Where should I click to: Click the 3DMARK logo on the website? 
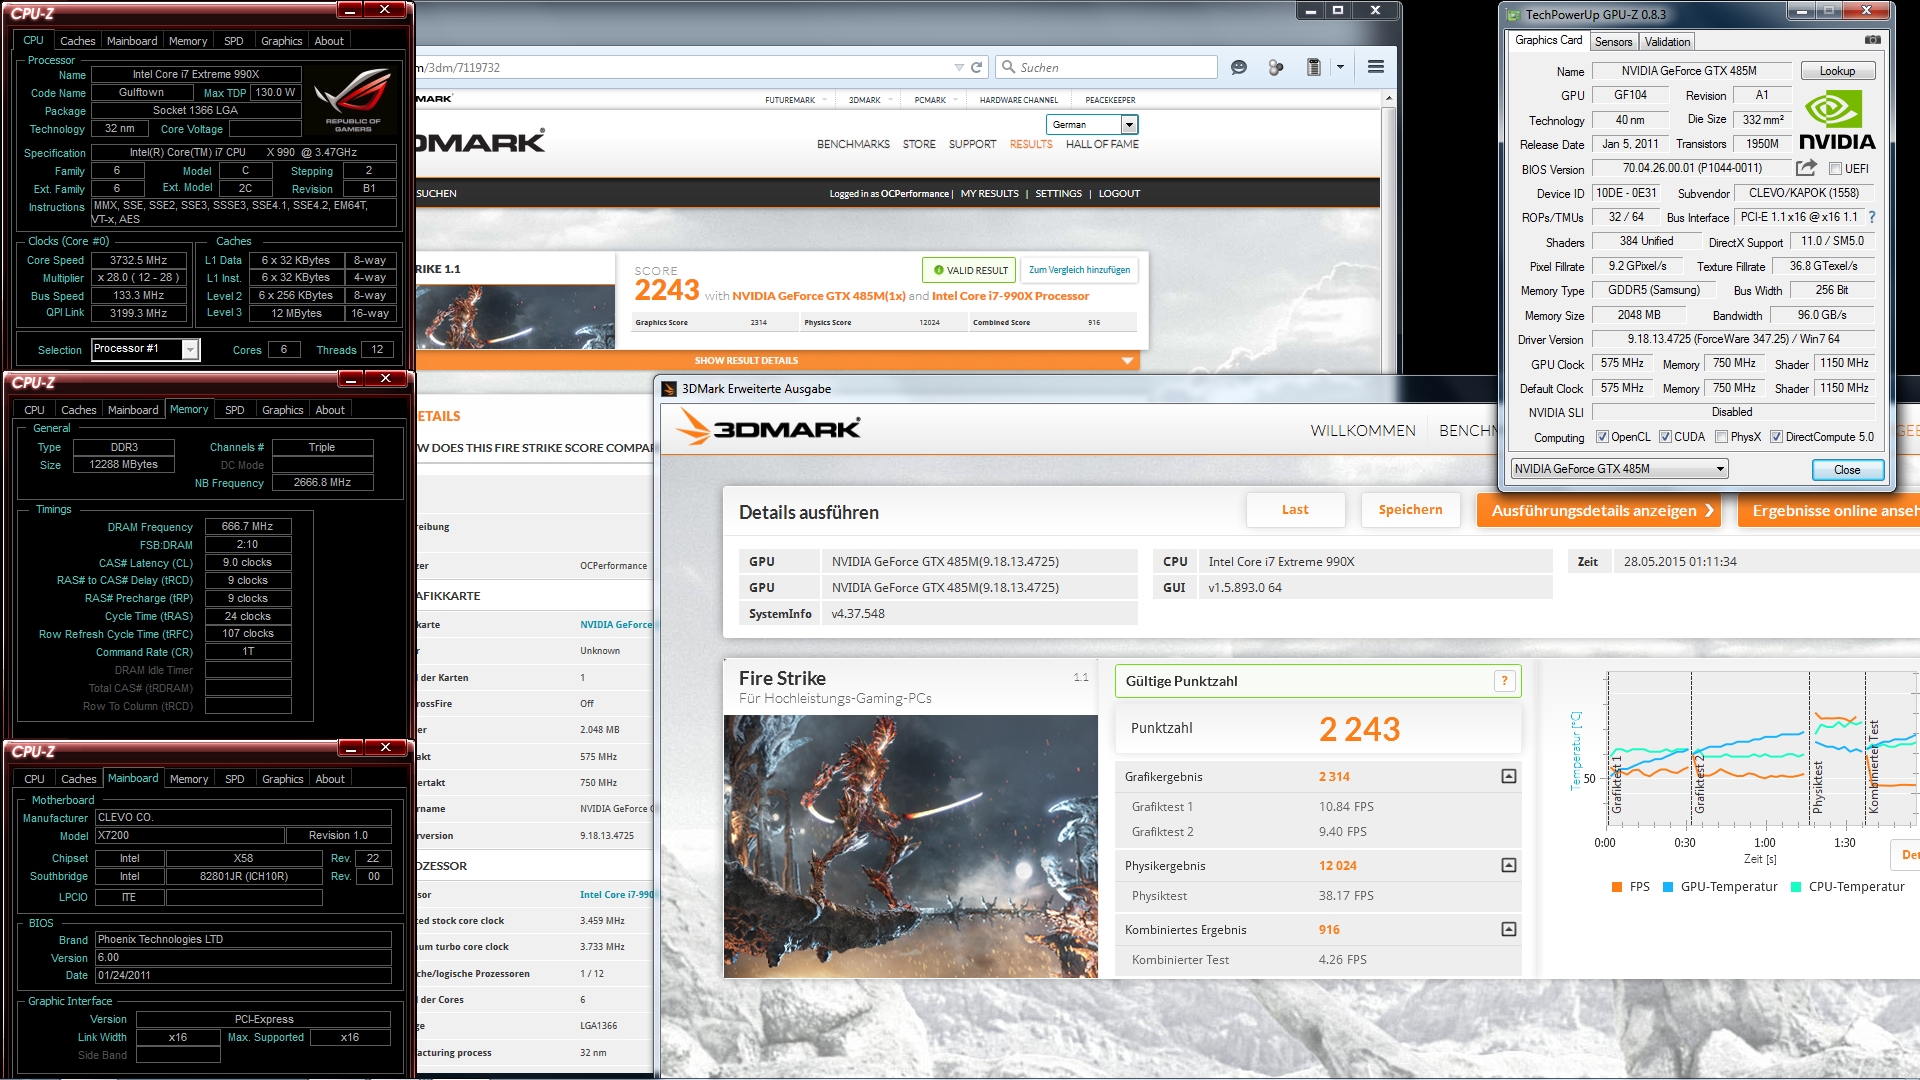tap(482, 141)
